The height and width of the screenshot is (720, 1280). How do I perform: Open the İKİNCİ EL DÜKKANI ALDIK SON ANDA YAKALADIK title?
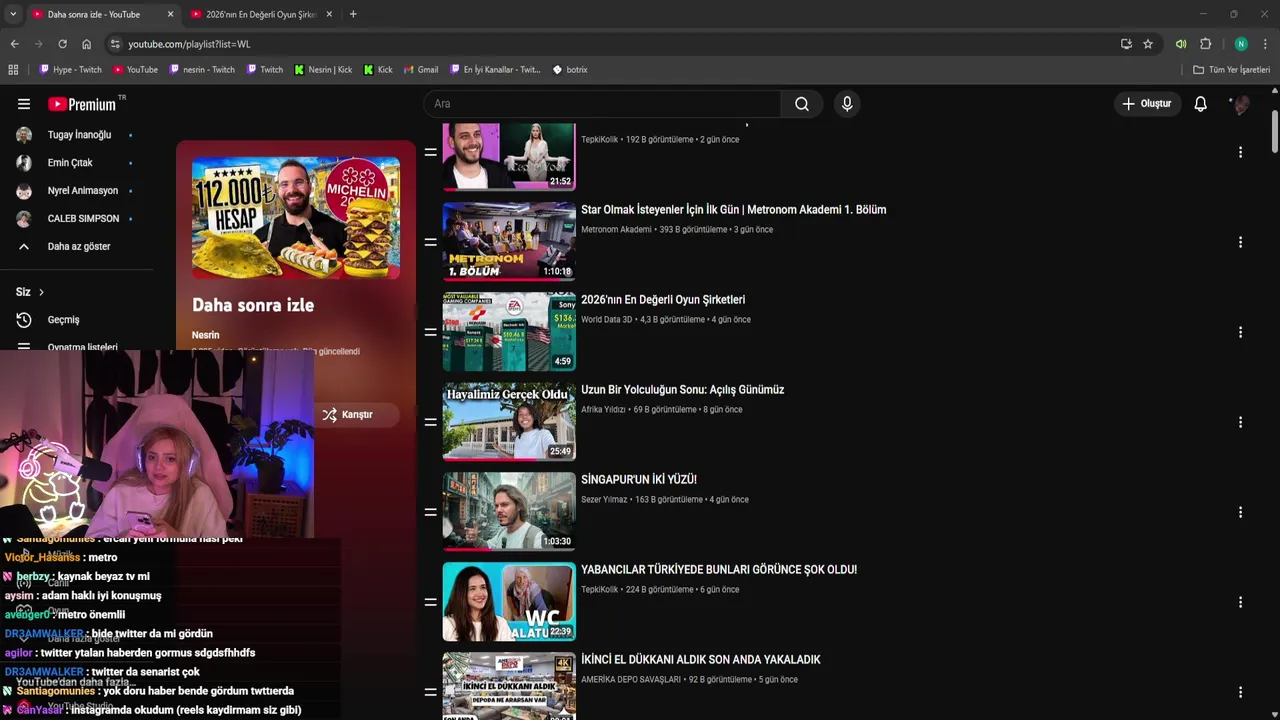point(701,660)
